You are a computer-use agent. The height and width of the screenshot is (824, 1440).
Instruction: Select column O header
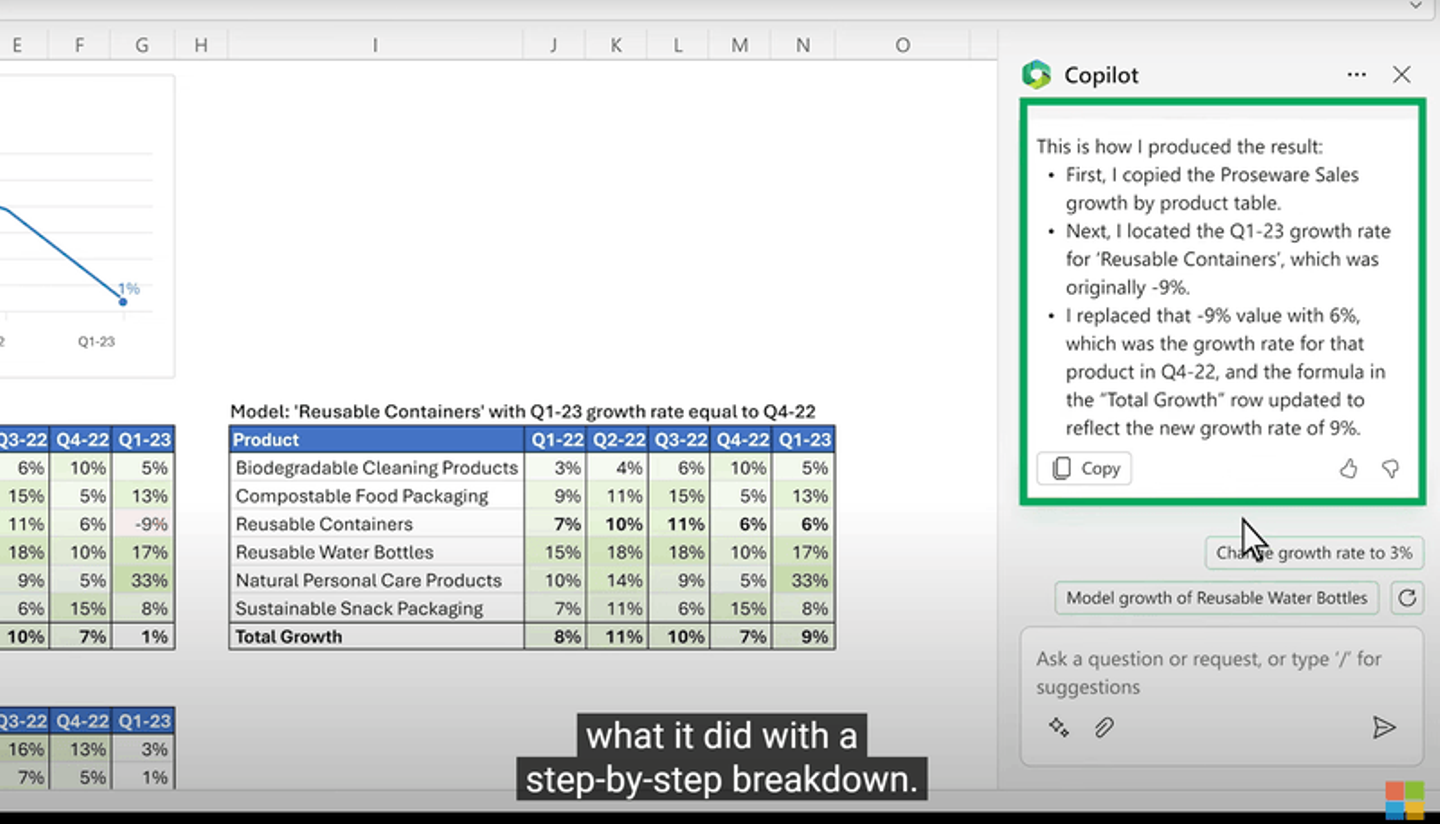pyautogui.click(x=902, y=45)
